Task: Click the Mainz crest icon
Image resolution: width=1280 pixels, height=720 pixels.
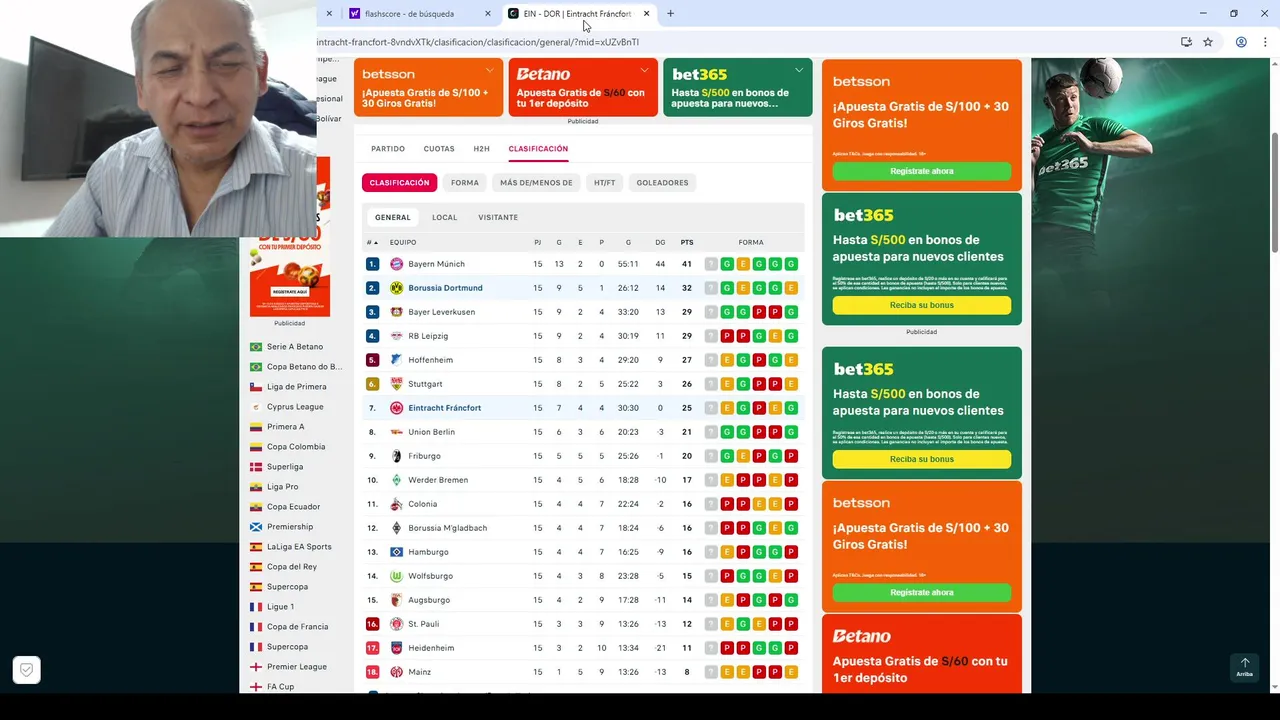Action: (x=396, y=672)
